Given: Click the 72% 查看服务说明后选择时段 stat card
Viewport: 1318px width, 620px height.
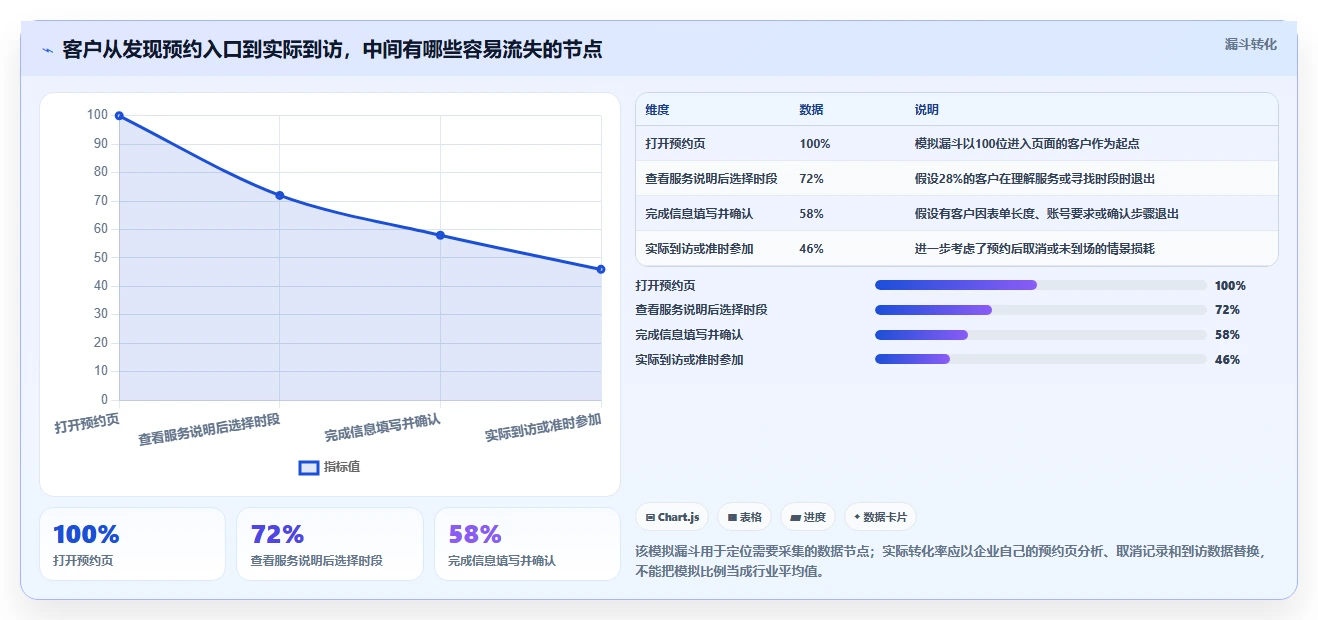Looking at the screenshot, I should [330, 544].
